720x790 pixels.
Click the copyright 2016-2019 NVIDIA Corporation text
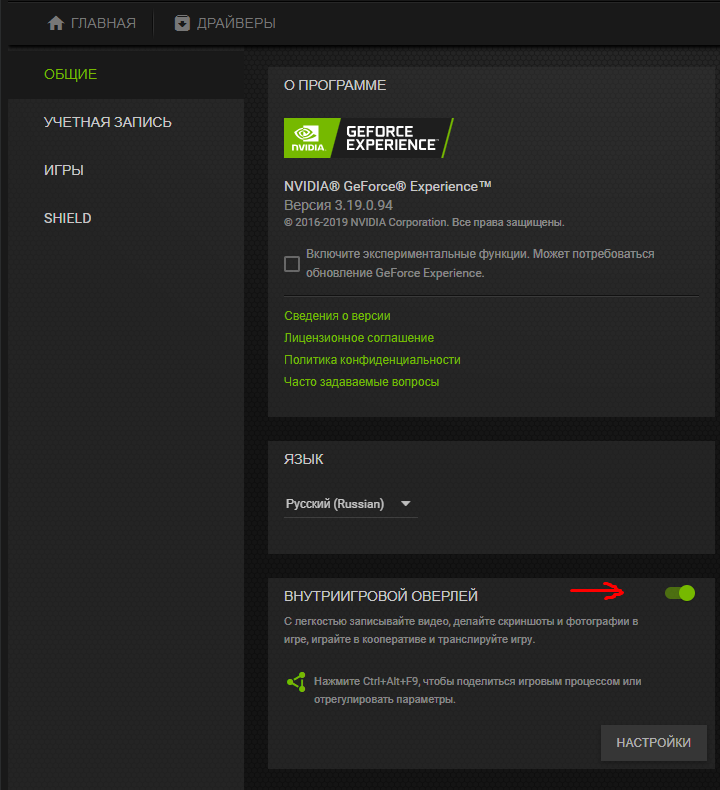(424, 222)
